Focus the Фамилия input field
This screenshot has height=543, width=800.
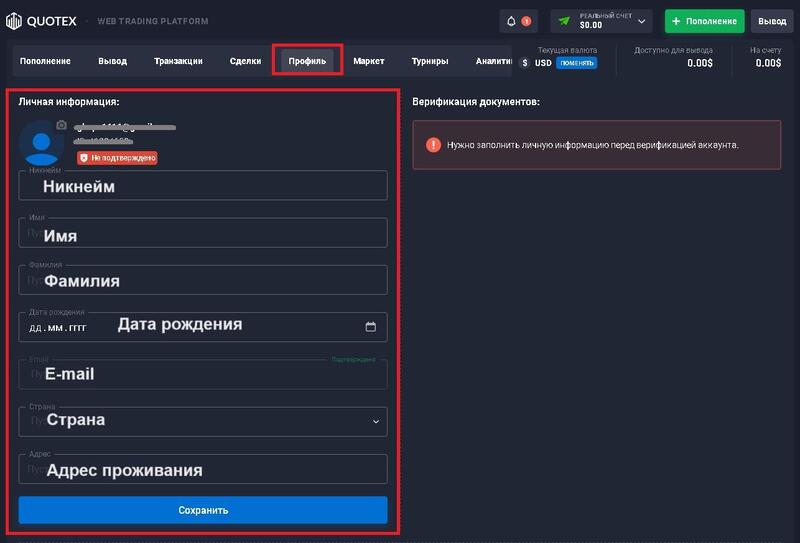point(203,280)
